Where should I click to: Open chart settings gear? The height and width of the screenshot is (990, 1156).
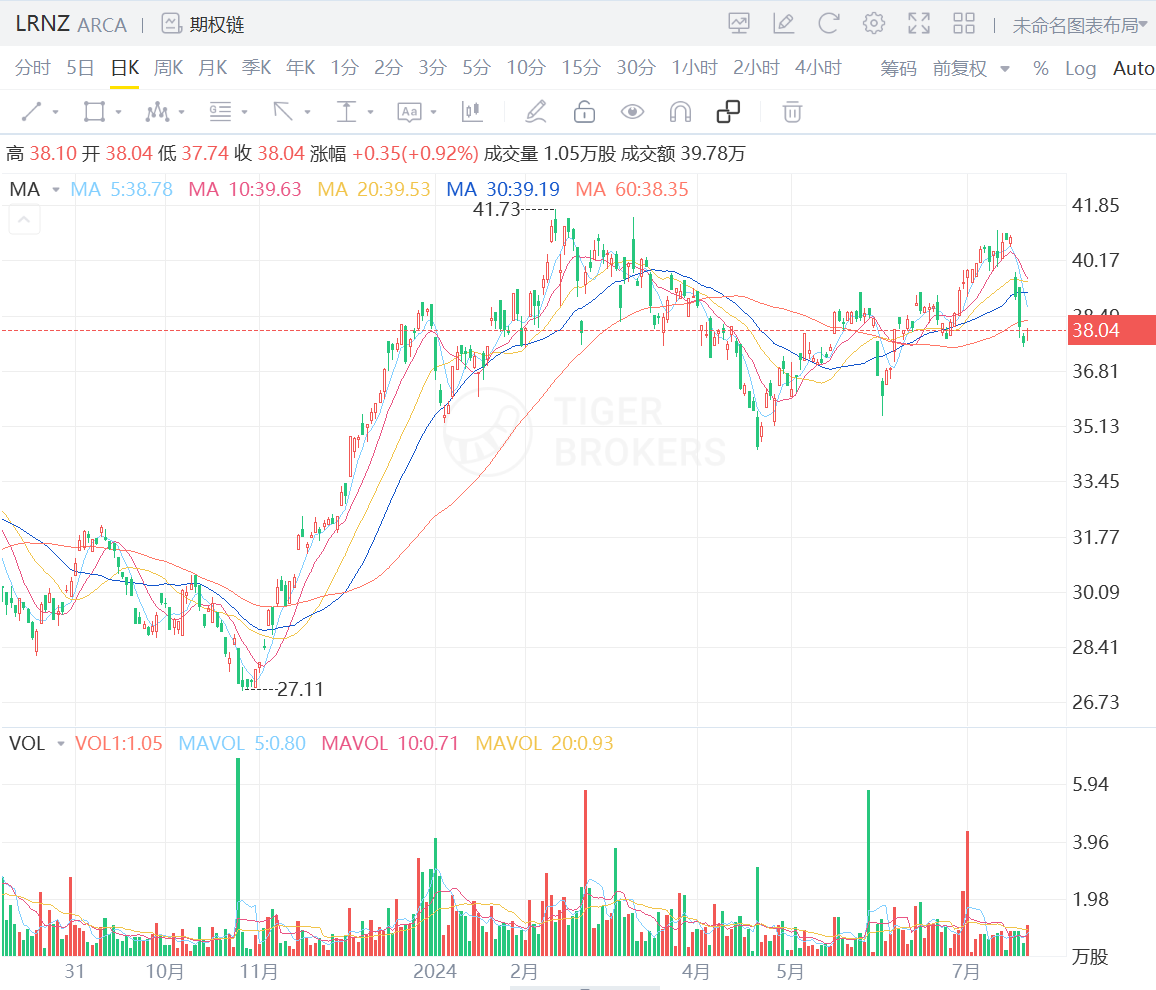click(x=874, y=24)
